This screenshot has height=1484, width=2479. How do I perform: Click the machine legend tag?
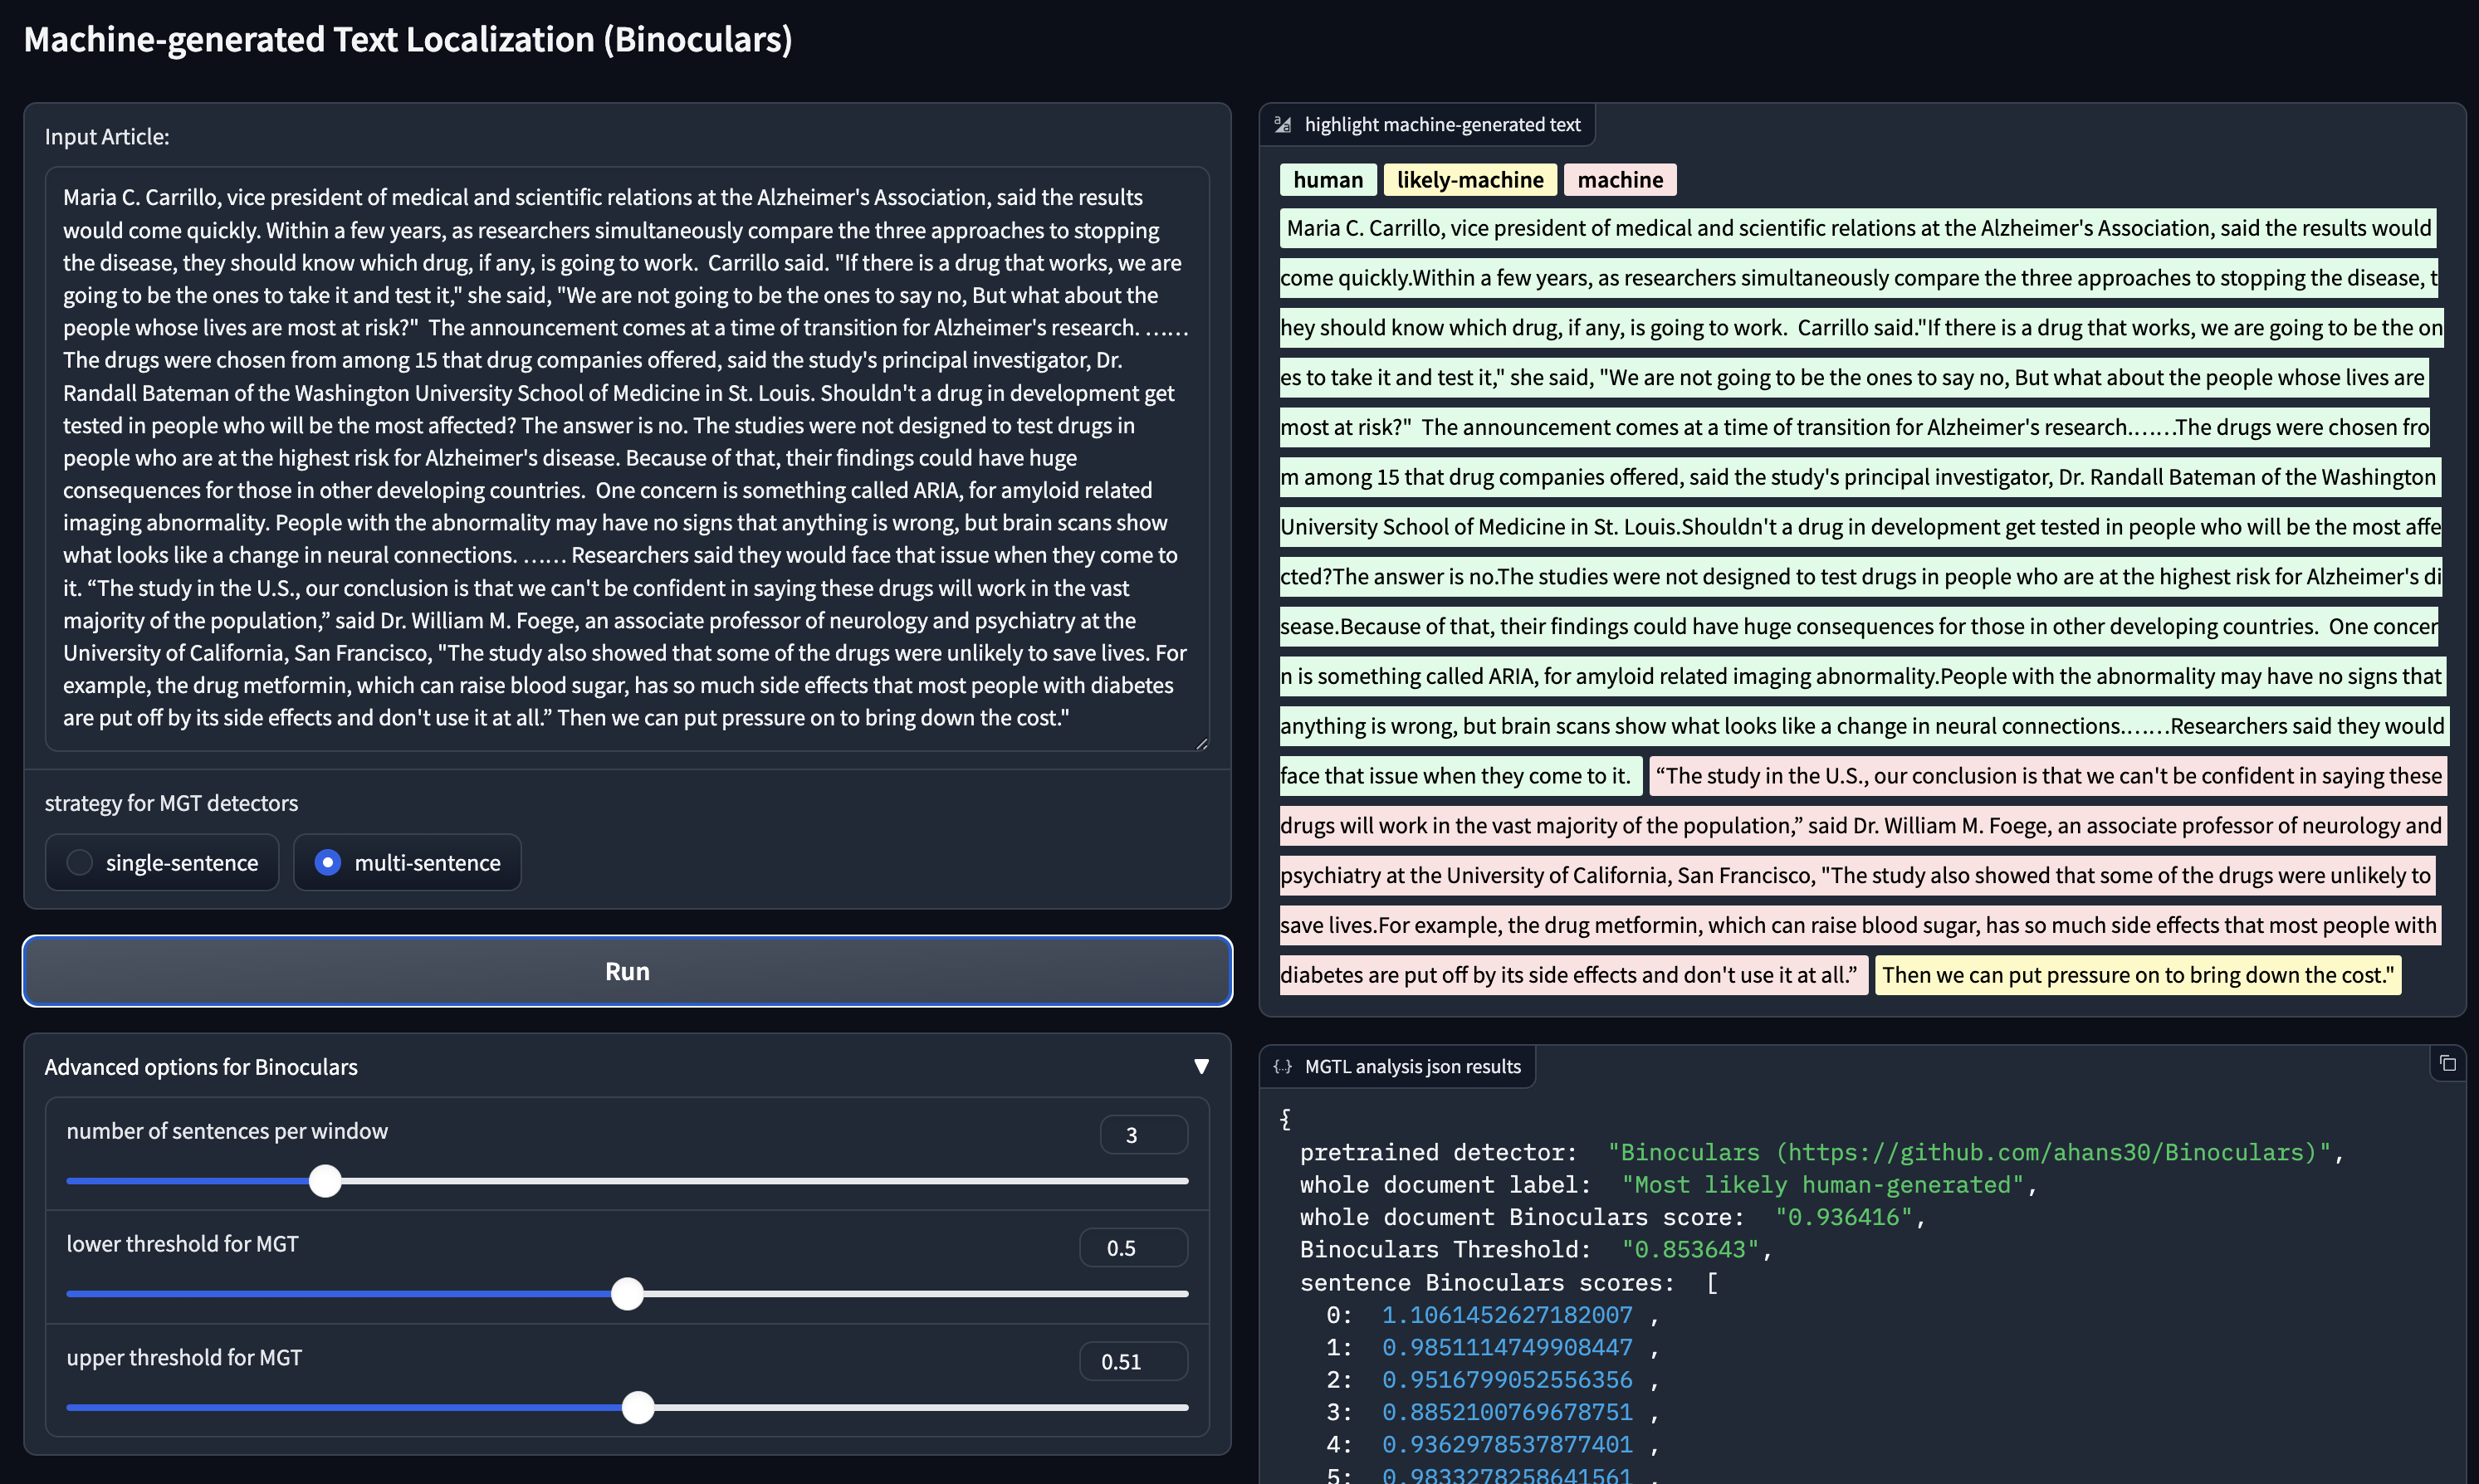[1619, 180]
